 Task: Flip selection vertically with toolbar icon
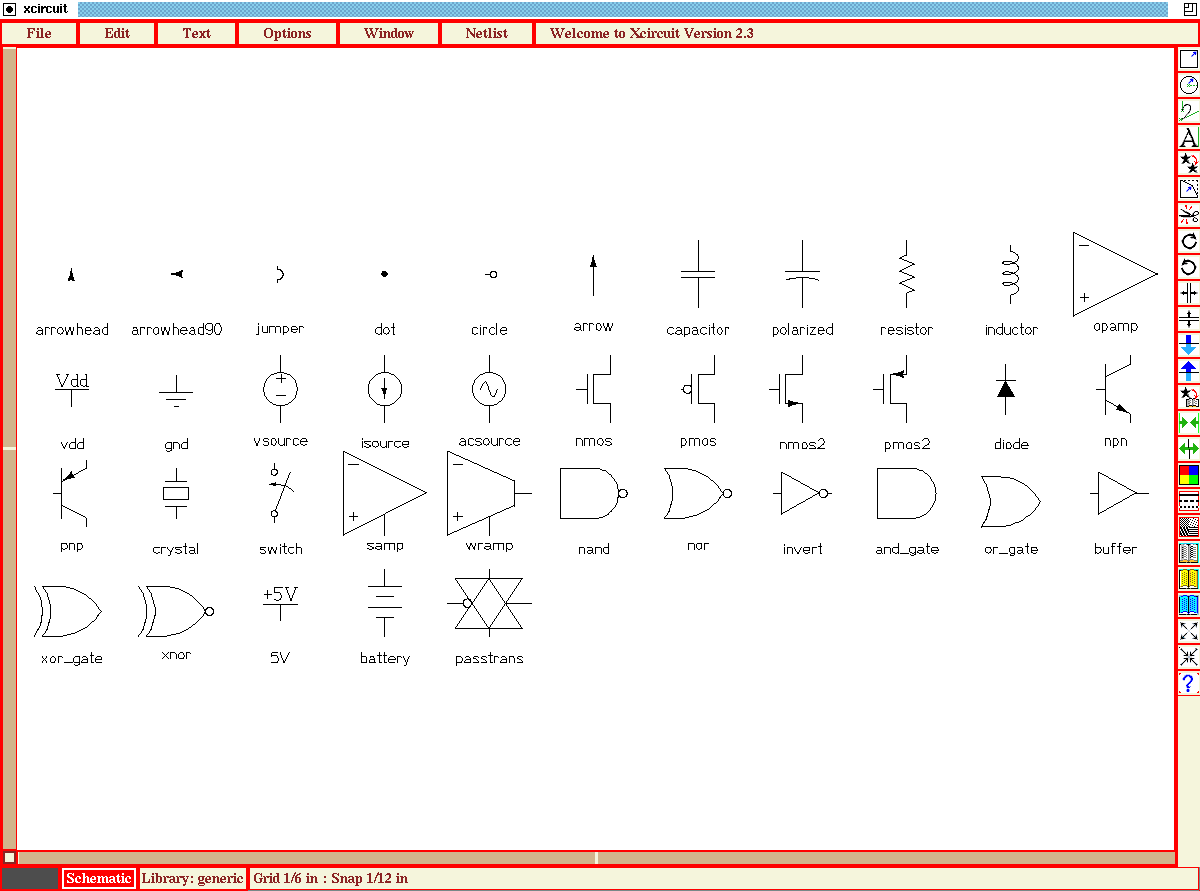point(1189,319)
